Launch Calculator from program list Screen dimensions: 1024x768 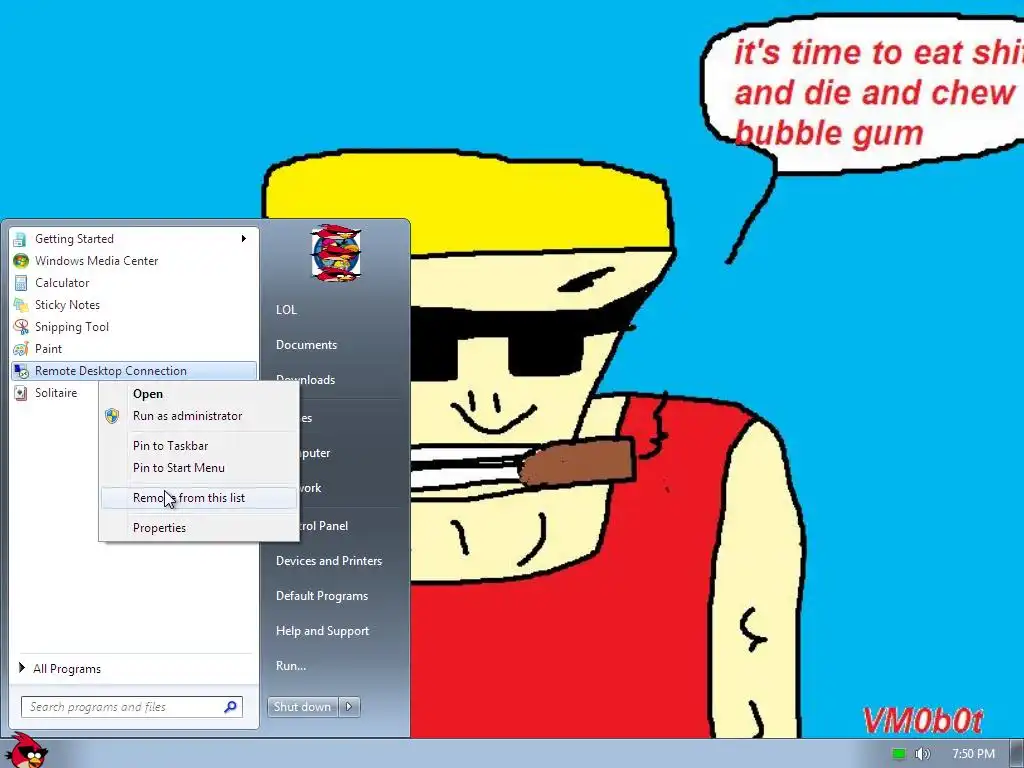134,283
